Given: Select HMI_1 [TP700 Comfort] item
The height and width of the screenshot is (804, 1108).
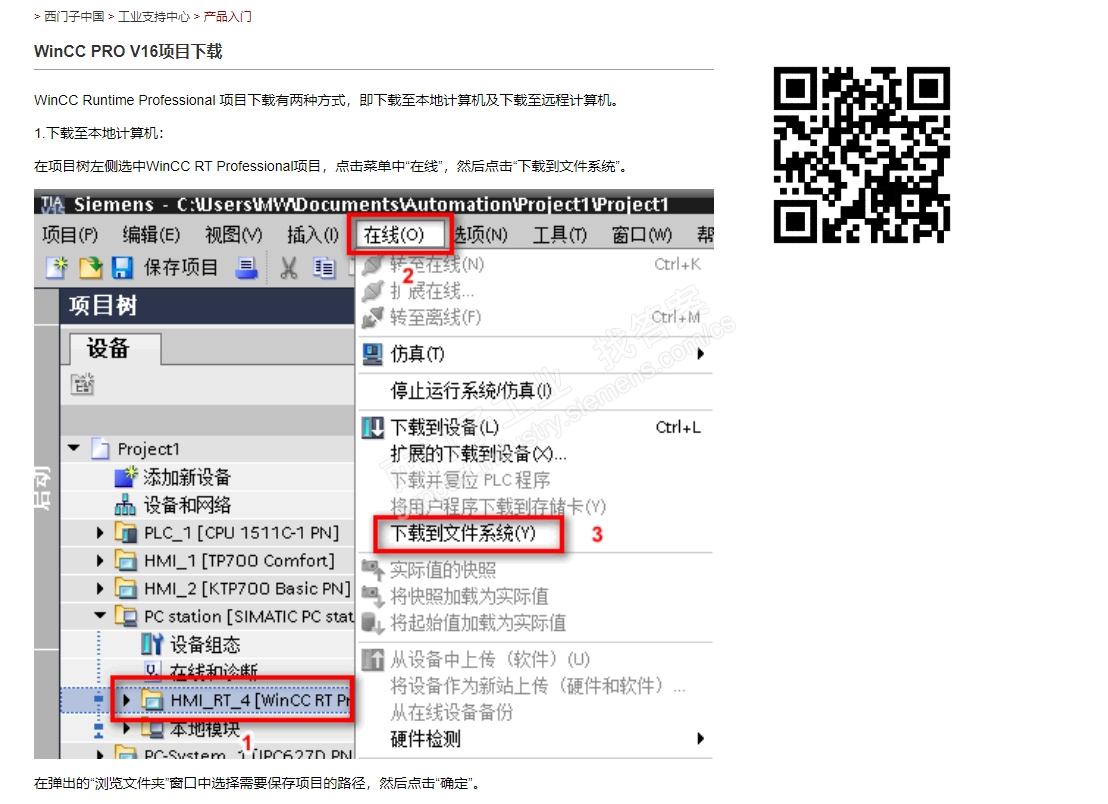Looking at the screenshot, I should [x=240, y=561].
